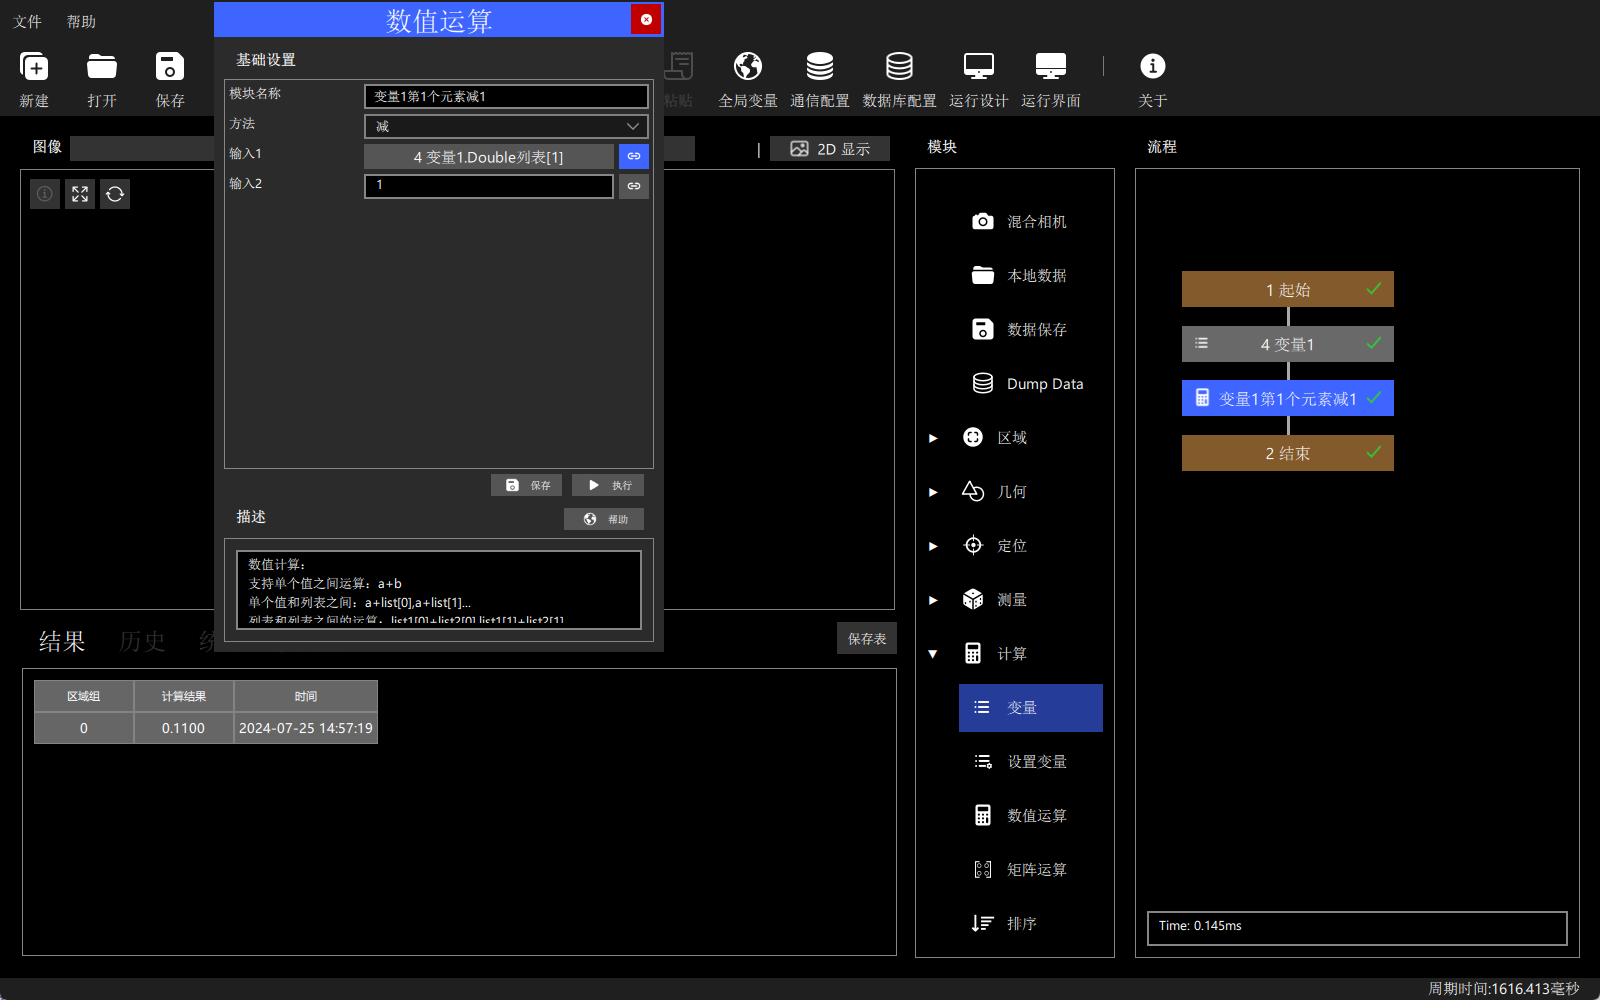Image resolution: width=1600 pixels, height=1000 pixels.
Task: Launch 运行界面 run interface
Action: [1051, 67]
